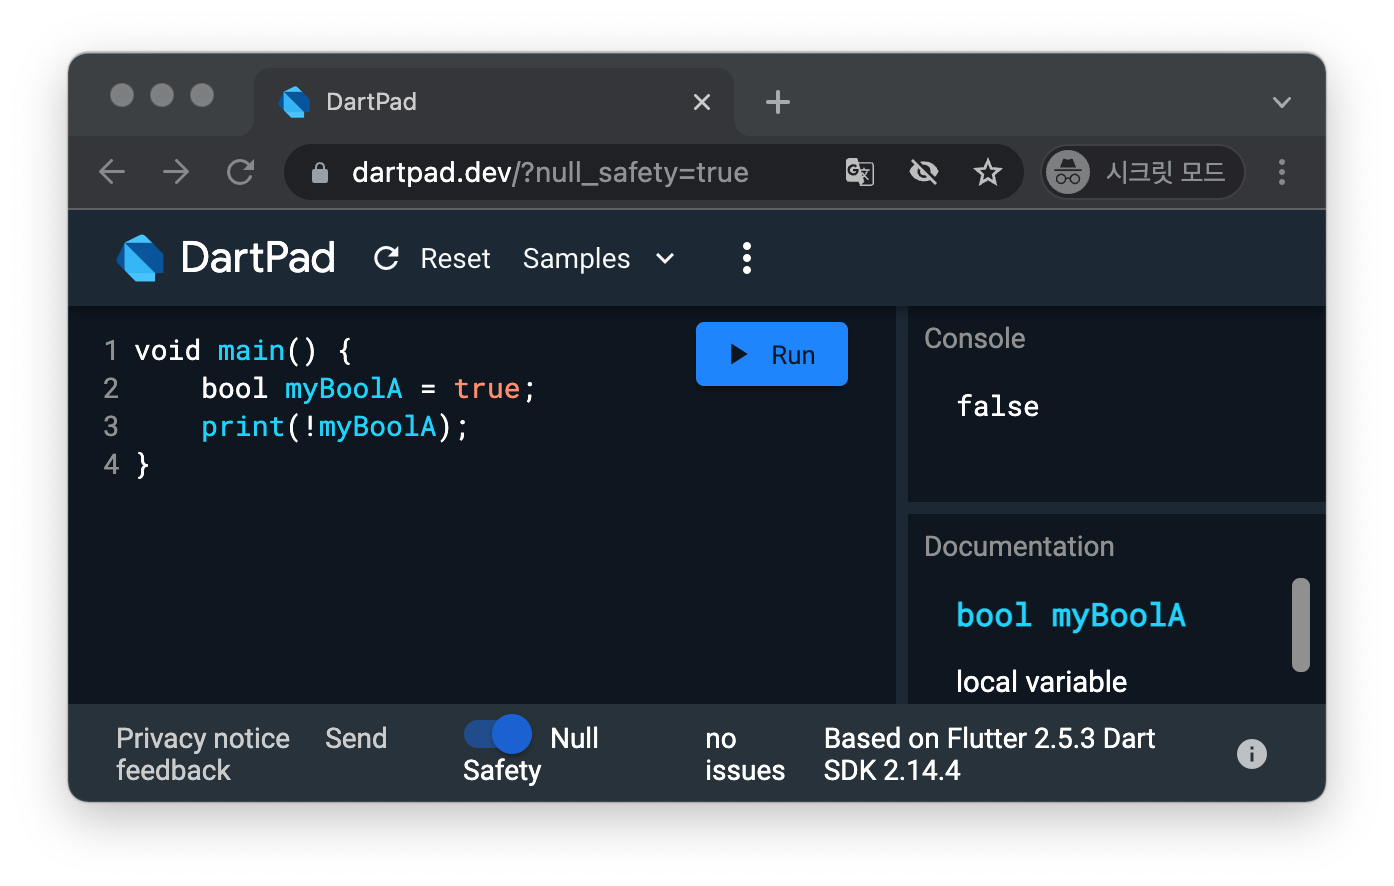Click the Documentation panel scrollbar
This screenshot has height=886, width=1394.
click(x=1300, y=625)
